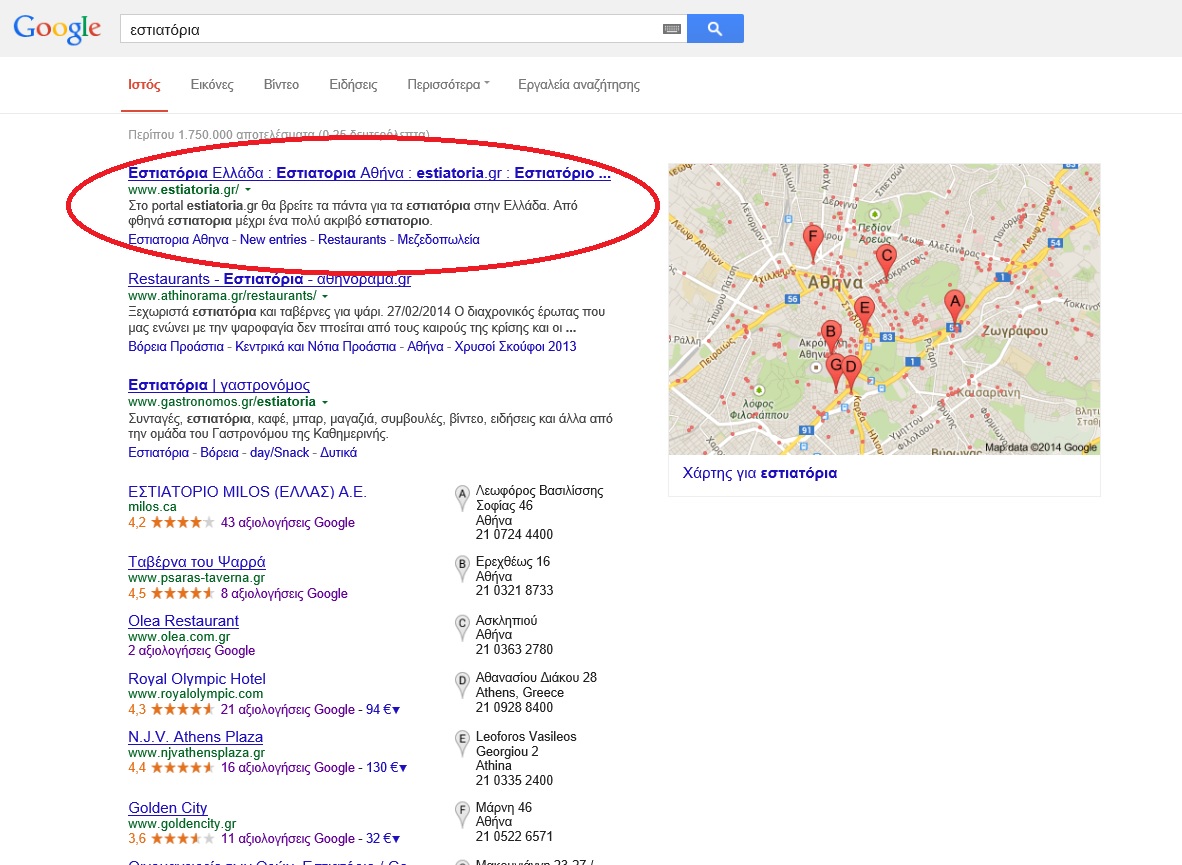Open the Royal Olympic Hotel listing
1182x865 pixels.
[197, 679]
